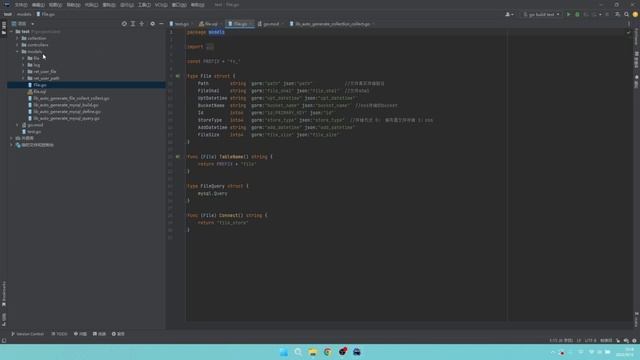Expand all nodes in project panel
640x360 pixels.
(133, 24)
